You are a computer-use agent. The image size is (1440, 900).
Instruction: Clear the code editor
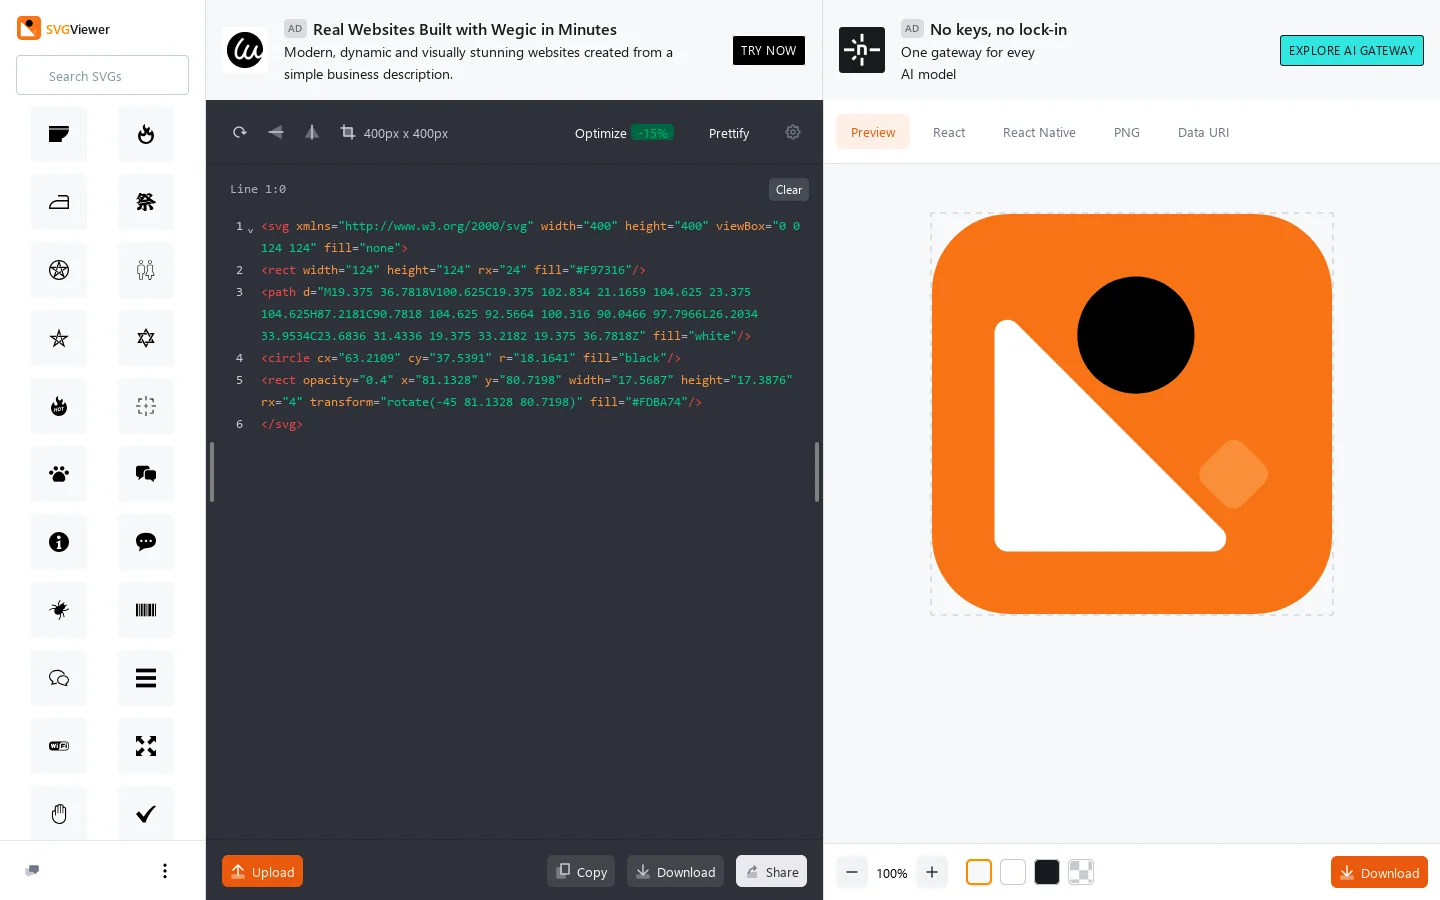789,190
